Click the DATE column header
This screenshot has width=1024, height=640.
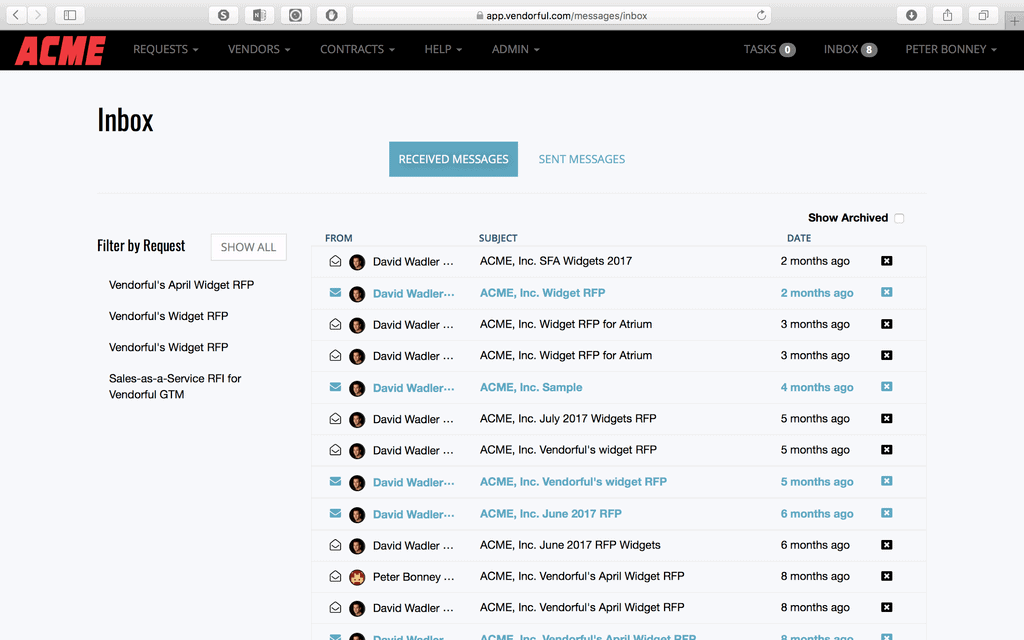click(x=799, y=238)
